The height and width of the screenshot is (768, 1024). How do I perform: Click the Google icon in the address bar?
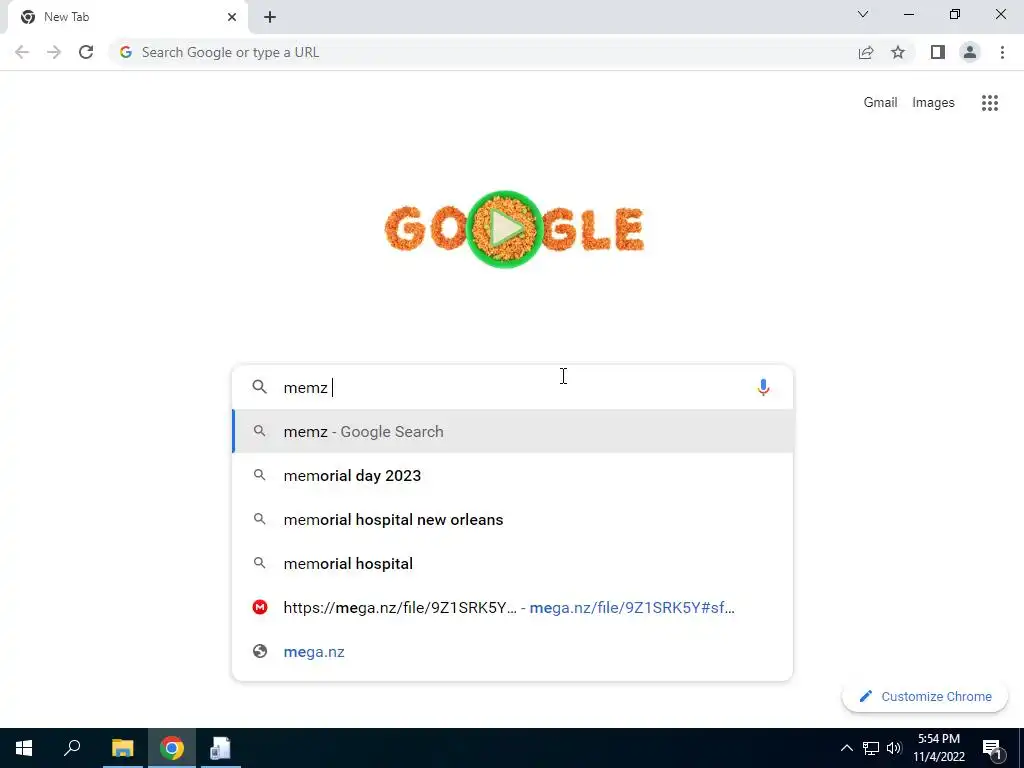click(x=126, y=52)
